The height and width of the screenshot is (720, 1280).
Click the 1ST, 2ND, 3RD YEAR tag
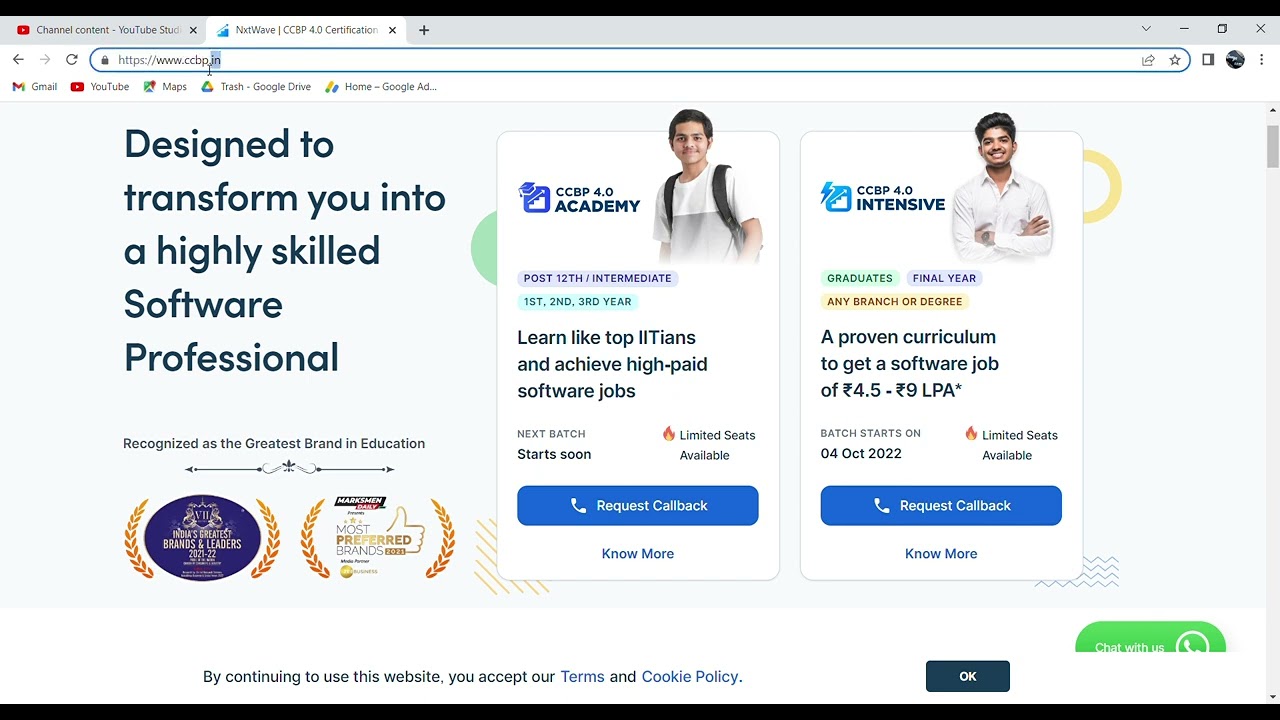coord(578,302)
